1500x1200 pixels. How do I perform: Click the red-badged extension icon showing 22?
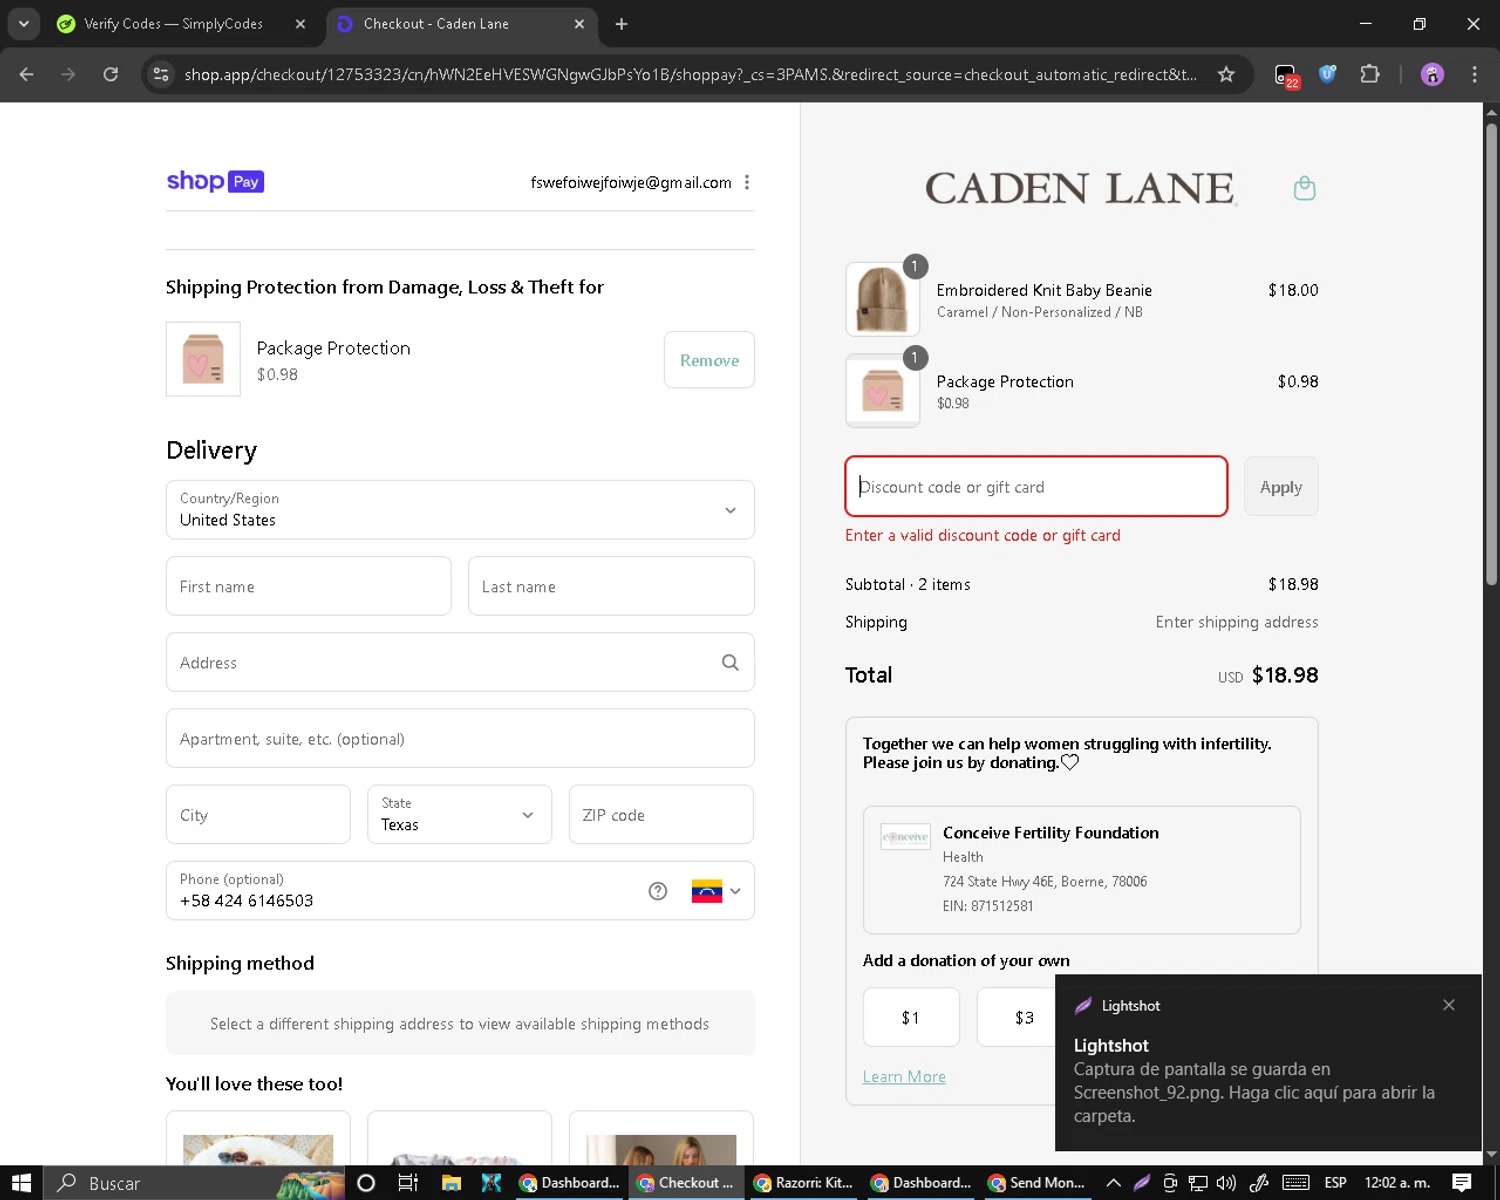(x=1286, y=75)
